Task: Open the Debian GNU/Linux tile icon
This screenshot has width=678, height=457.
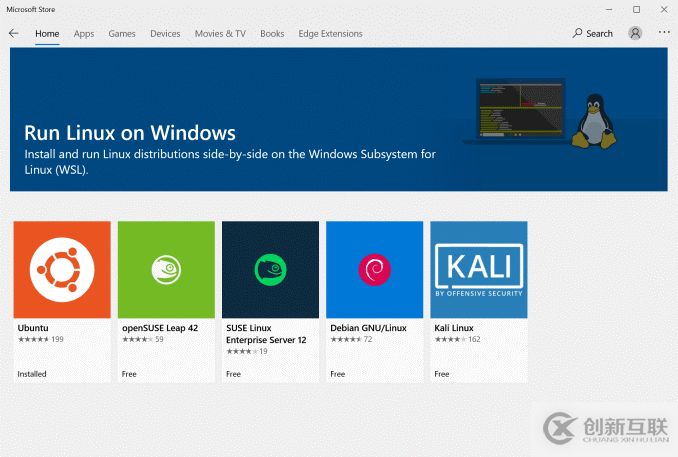Action: [x=374, y=270]
